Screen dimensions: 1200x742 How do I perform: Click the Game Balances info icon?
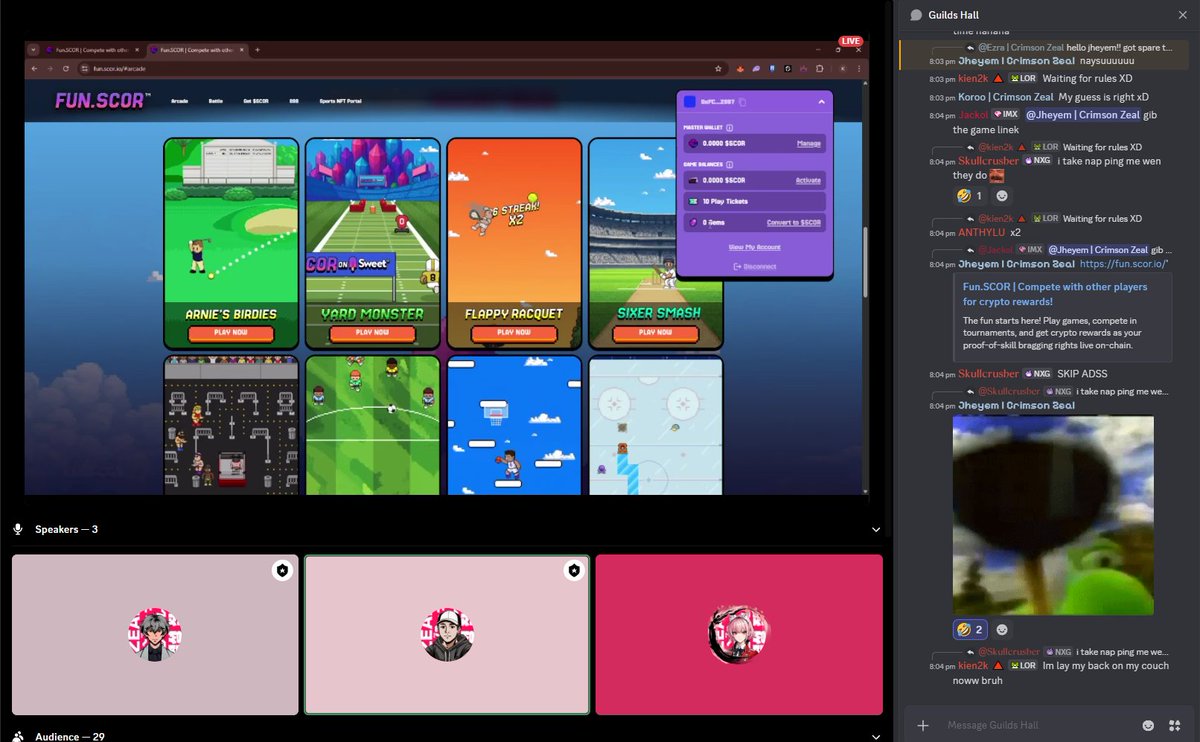(732, 164)
